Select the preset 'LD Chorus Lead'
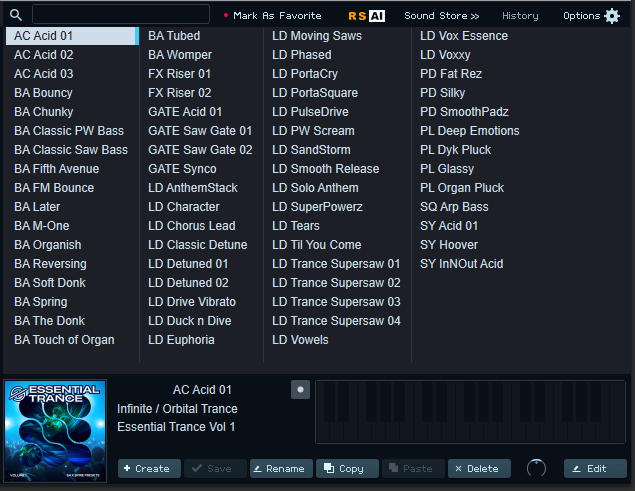Screen dimensions: 635x491 [192, 226]
